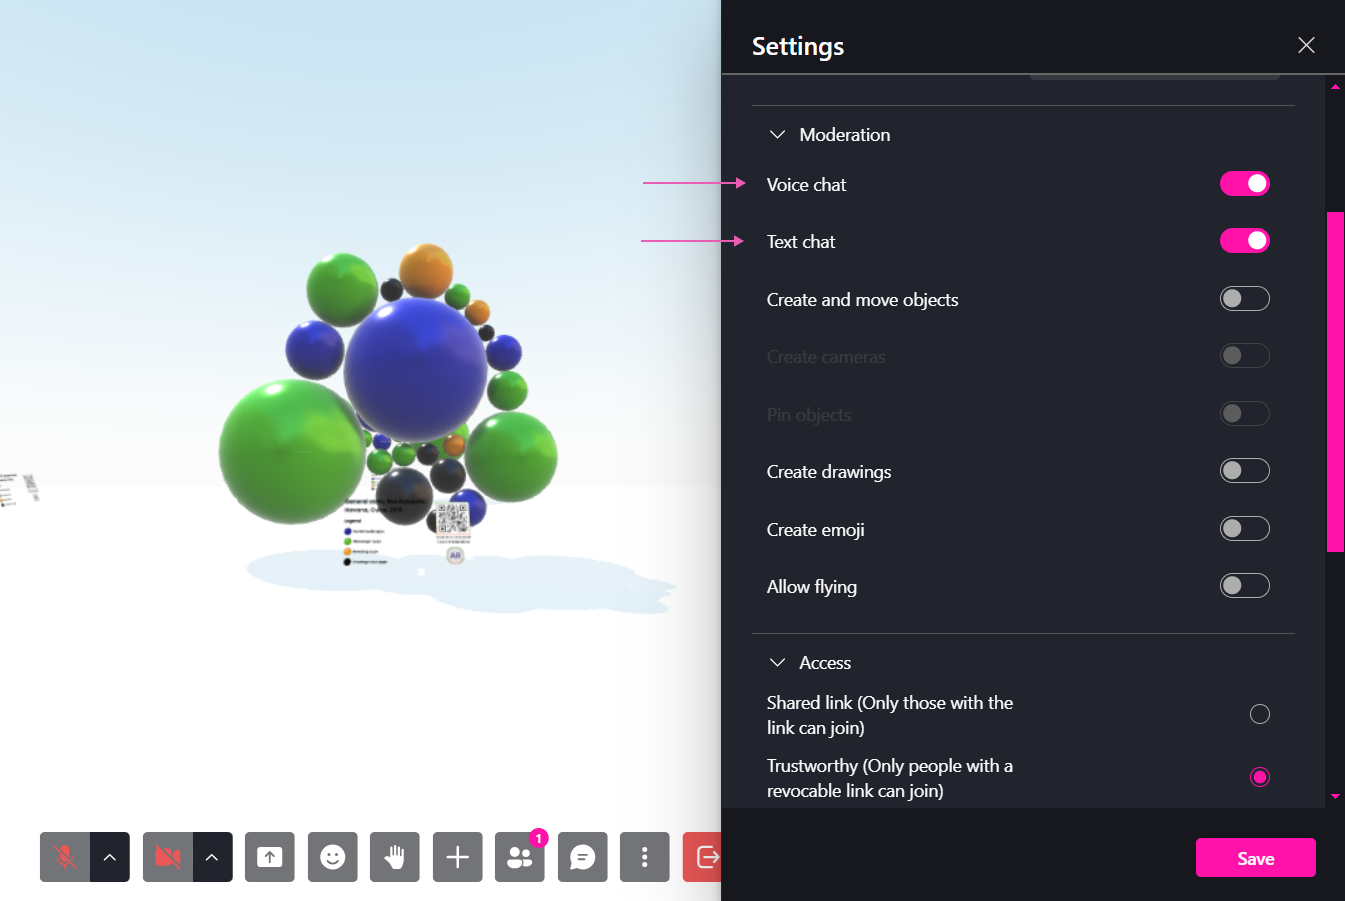Open the text chat panel
The width and height of the screenshot is (1345, 901).
coord(582,857)
